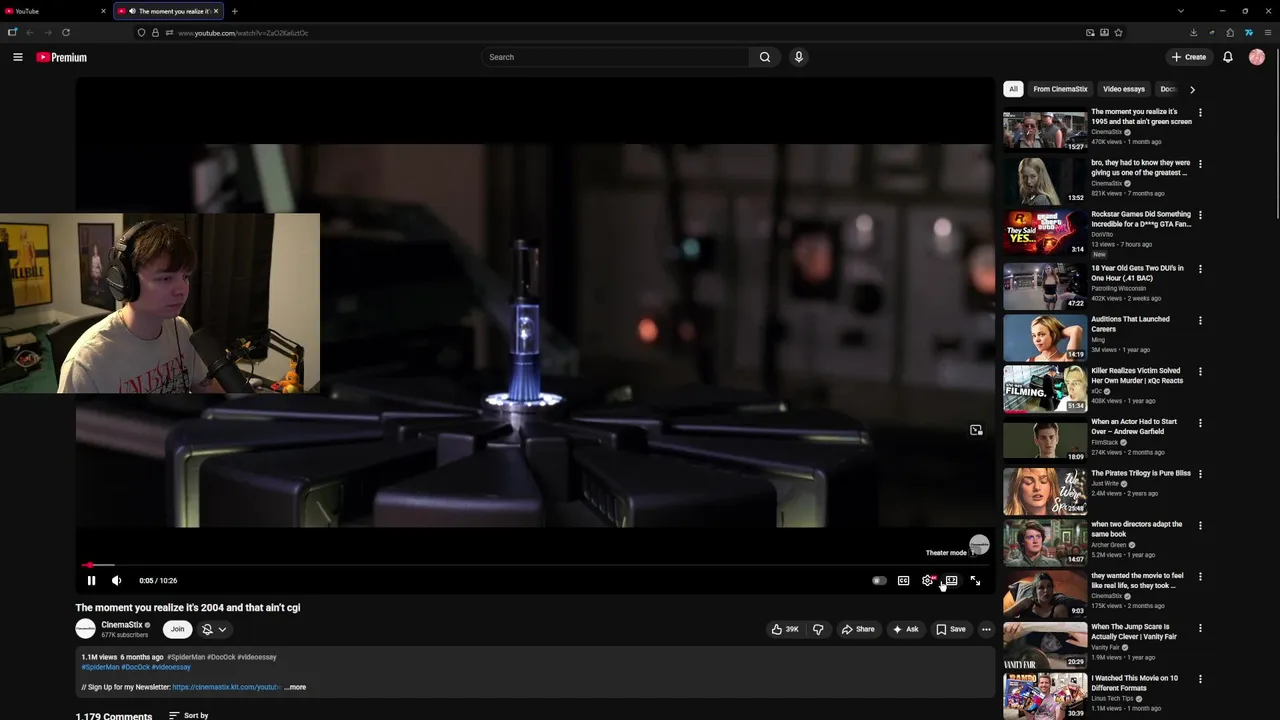Open more actions ellipsis under video
Image resolution: width=1280 pixels, height=720 pixels.
click(986, 629)
